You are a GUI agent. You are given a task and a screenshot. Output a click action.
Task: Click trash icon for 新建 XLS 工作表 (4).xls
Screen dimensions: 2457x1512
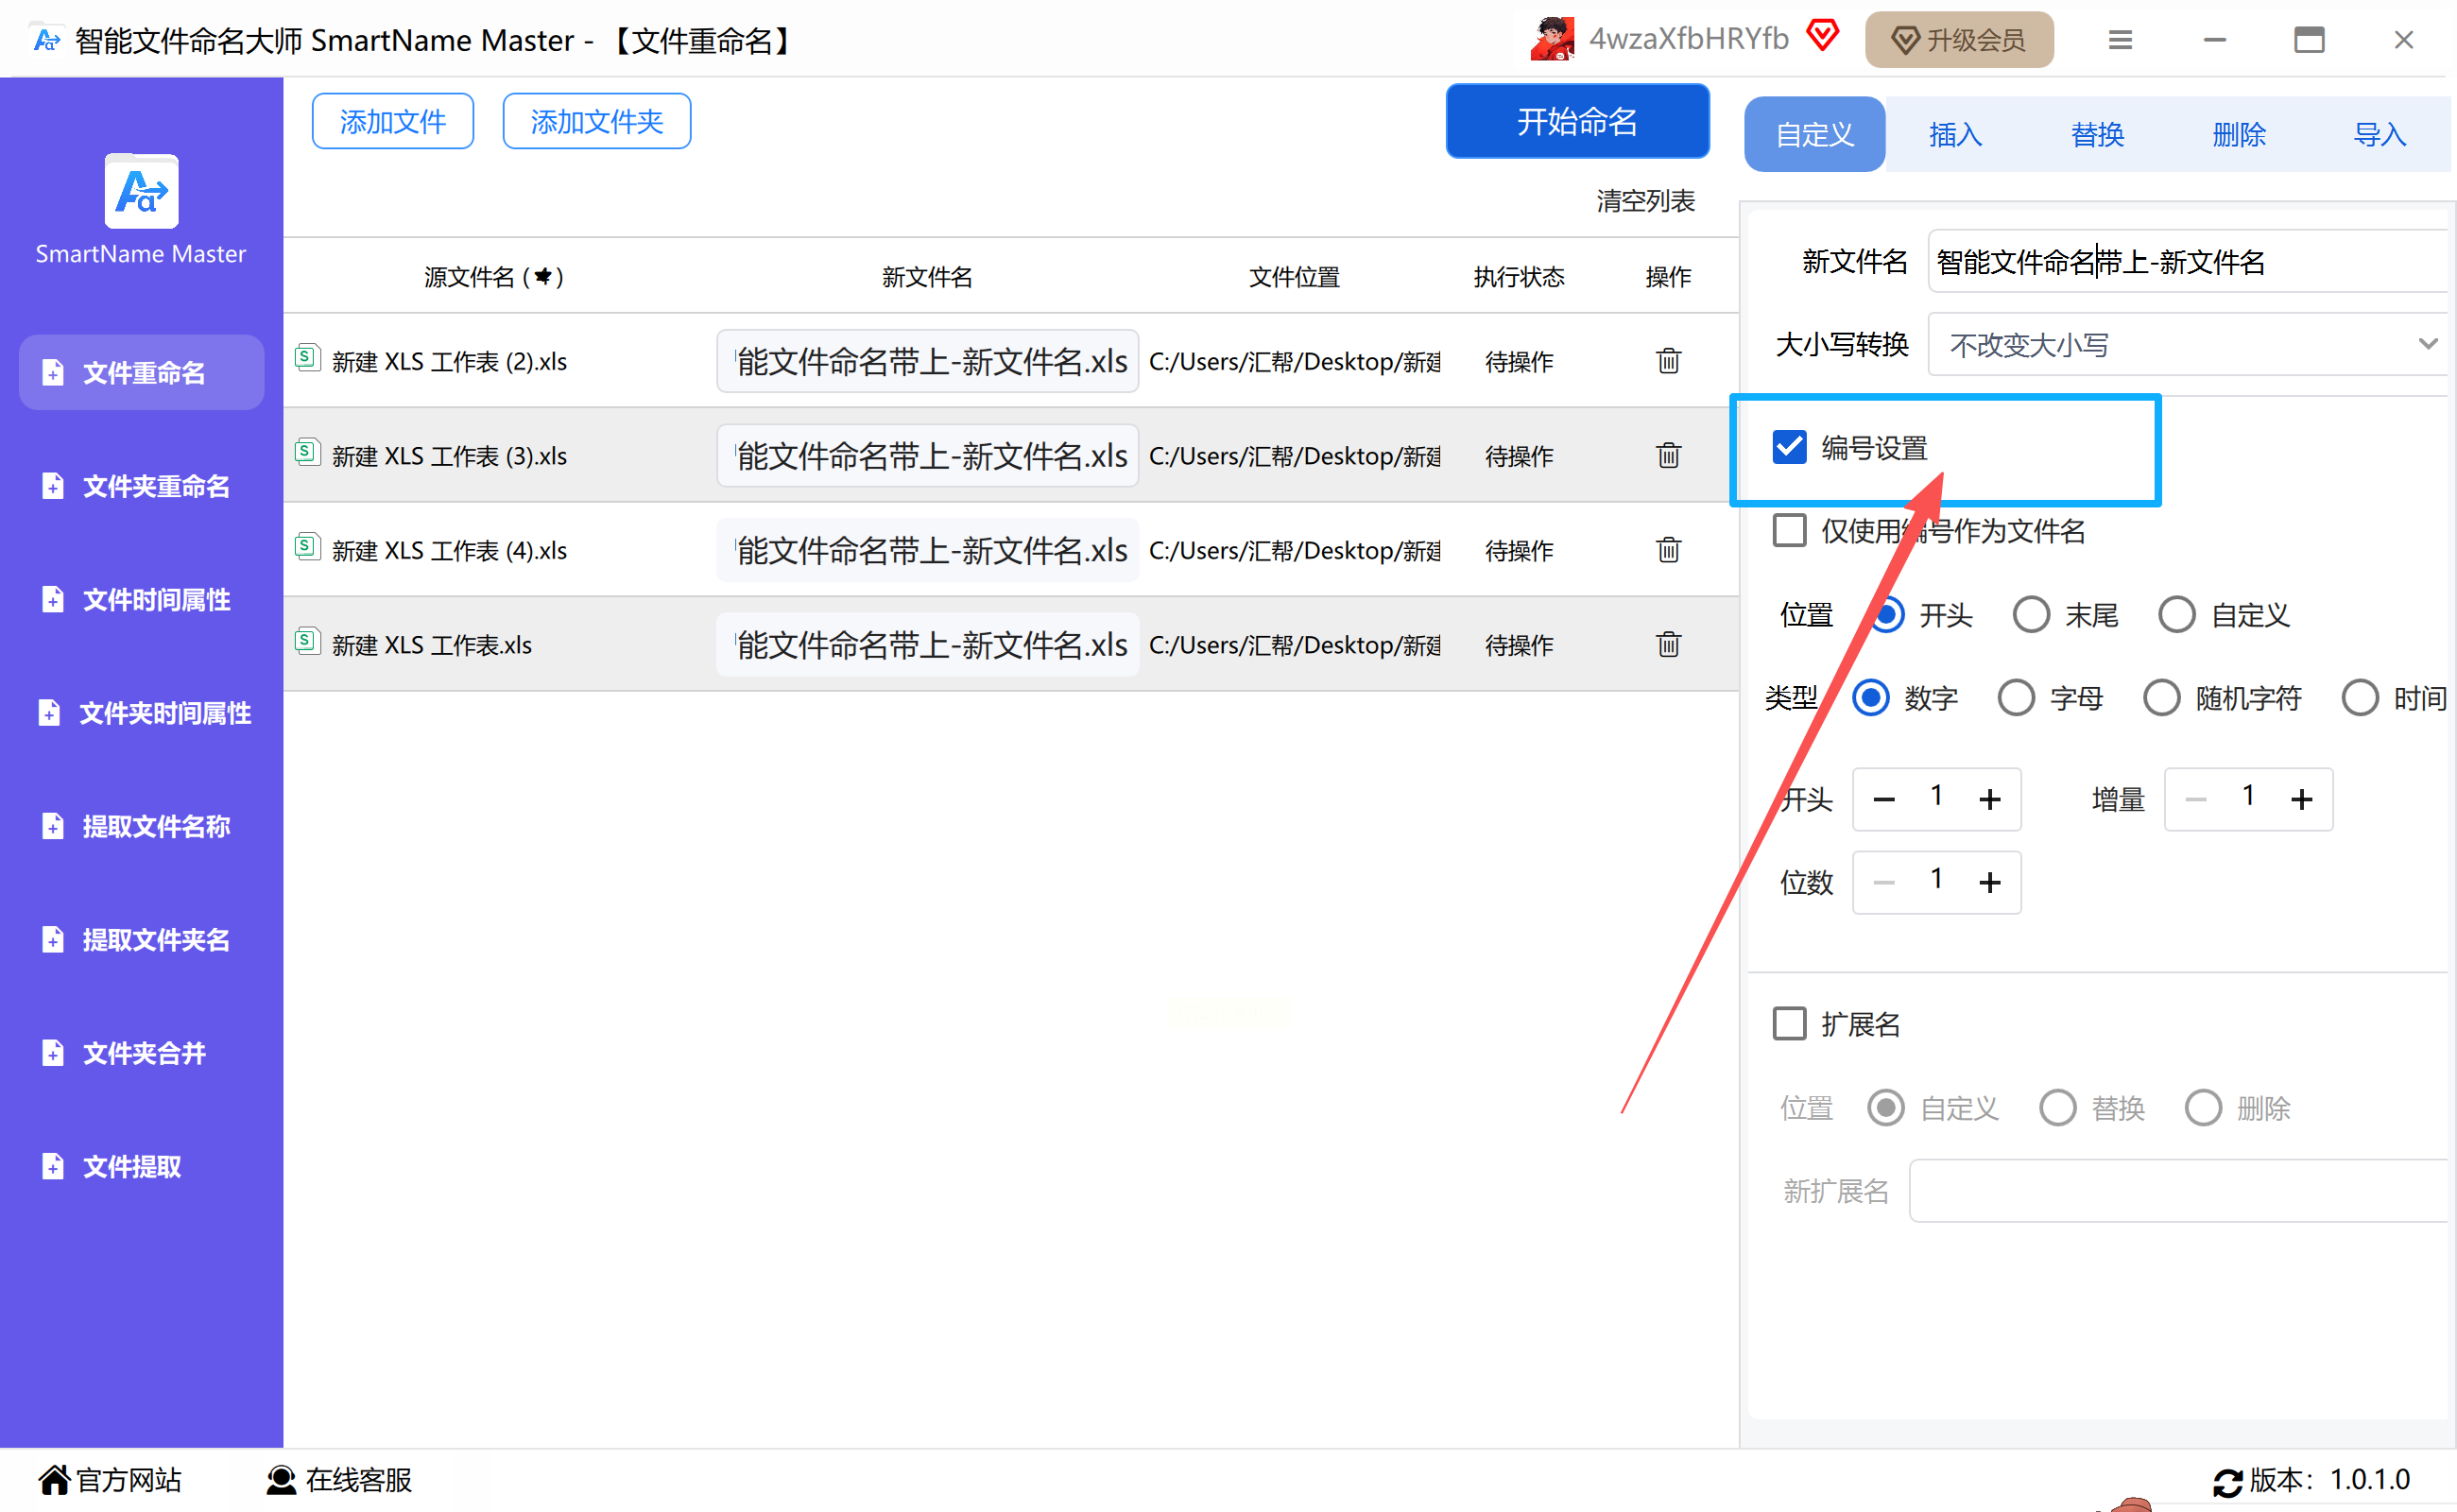(x=1668, y=550)
